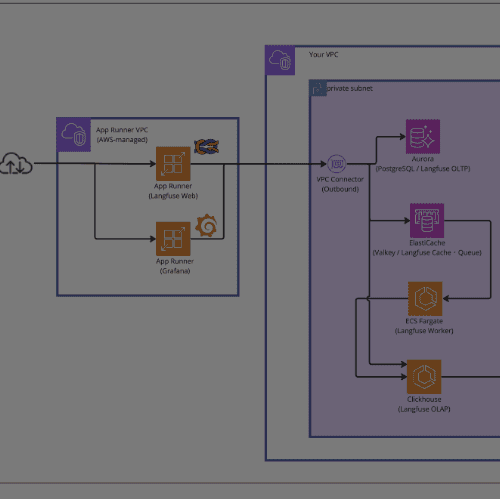Click the "ECS Fargate (Langfuse Worker)" label

tap(424, 326)
